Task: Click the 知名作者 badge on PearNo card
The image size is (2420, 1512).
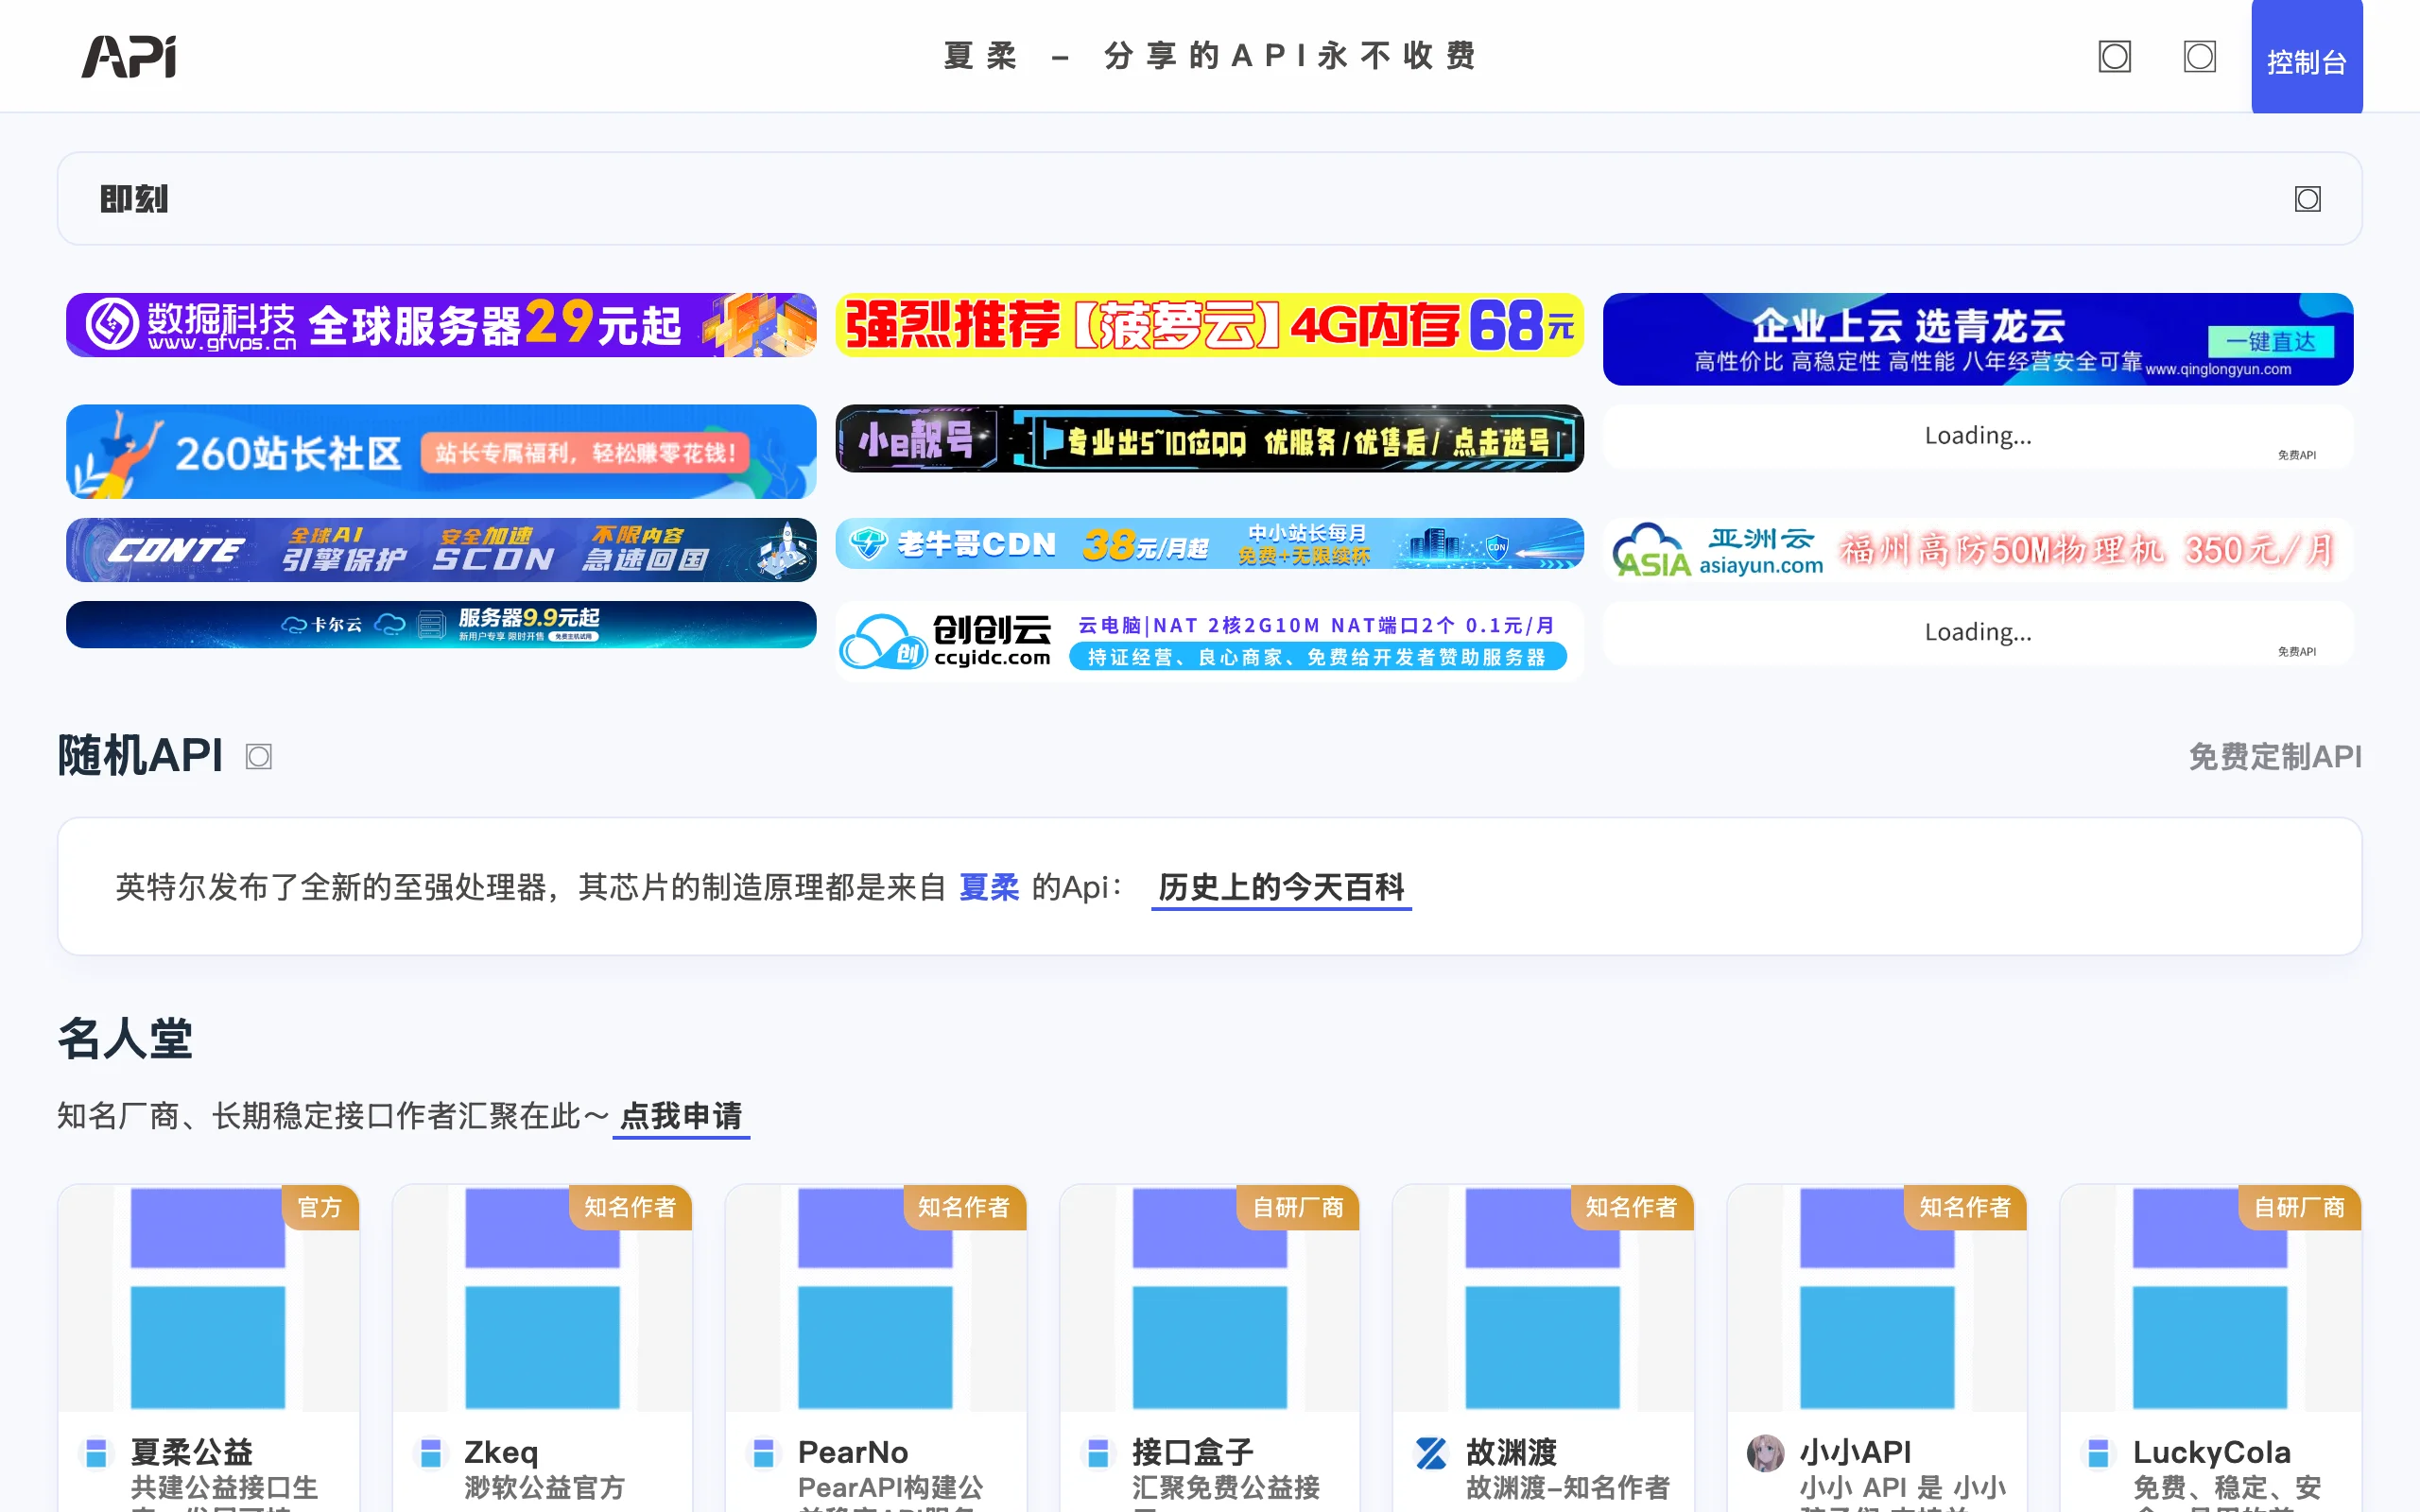Action: [964, 1208]
